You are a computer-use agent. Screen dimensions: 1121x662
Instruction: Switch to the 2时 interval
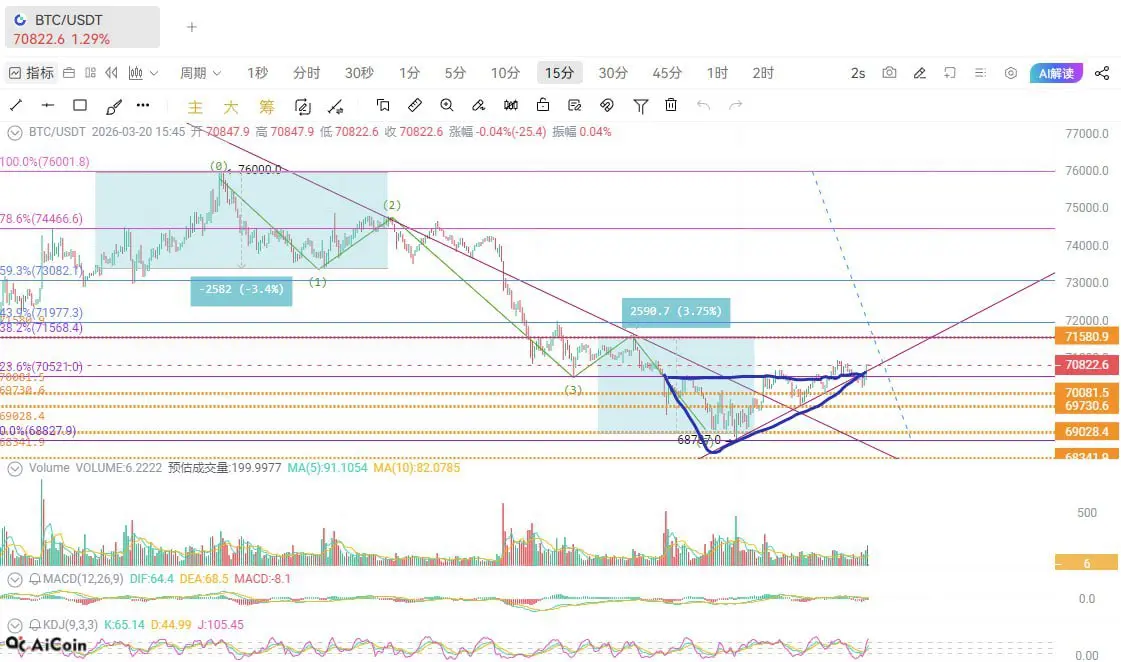(763, 73)
